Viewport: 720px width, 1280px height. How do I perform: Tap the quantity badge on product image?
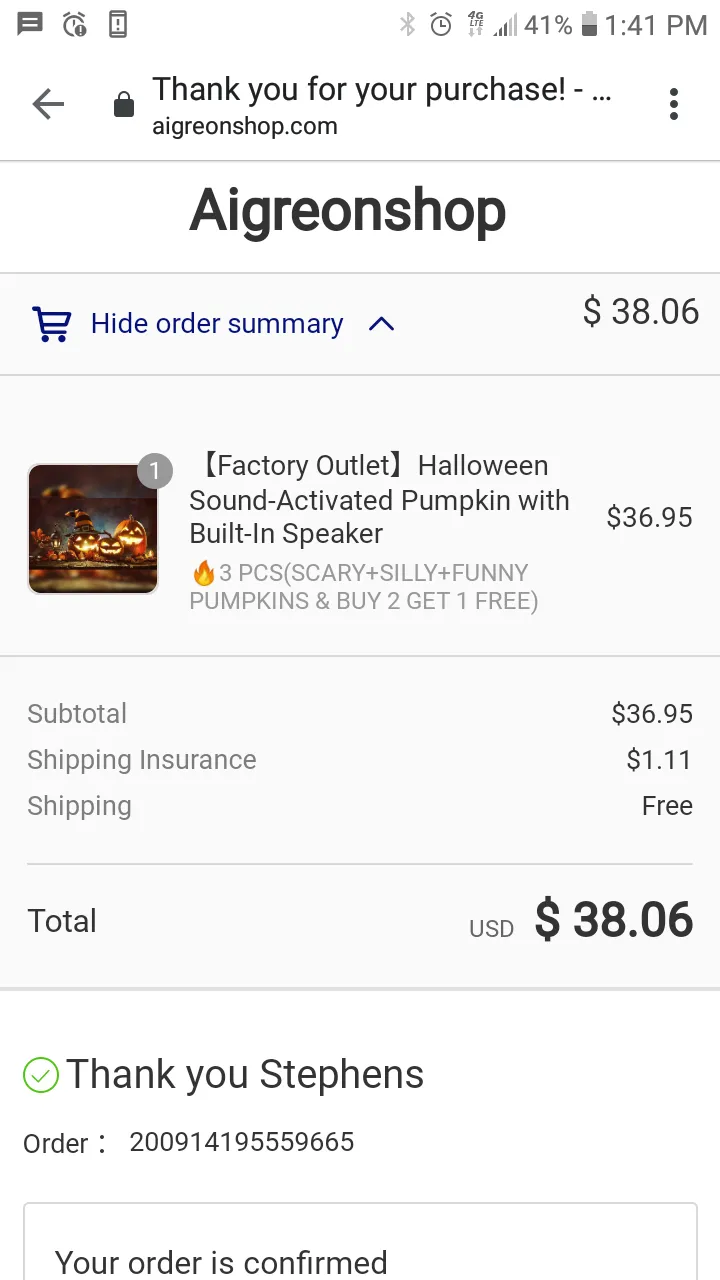pyautogui.click(x=155, y=471)
